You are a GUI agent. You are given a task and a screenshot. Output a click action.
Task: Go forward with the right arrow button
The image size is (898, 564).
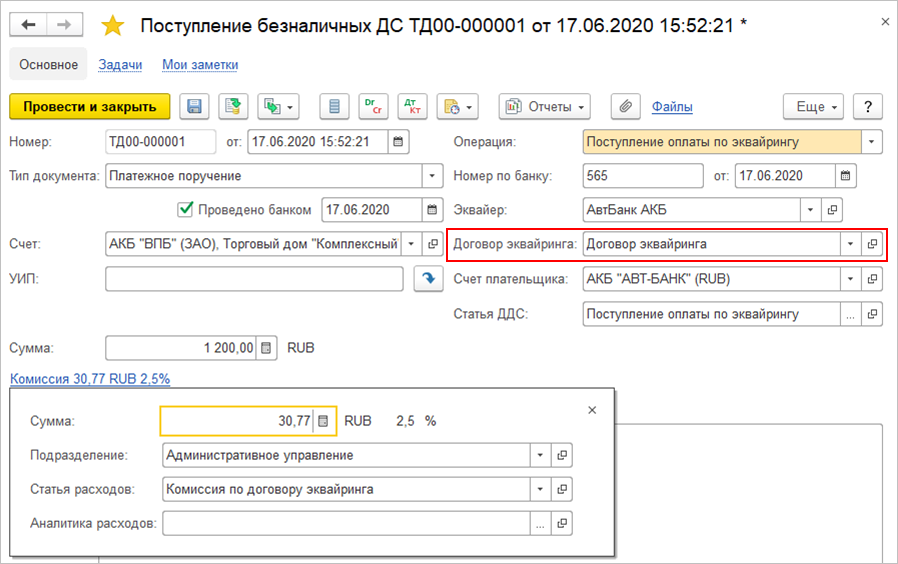coord(64,25)
